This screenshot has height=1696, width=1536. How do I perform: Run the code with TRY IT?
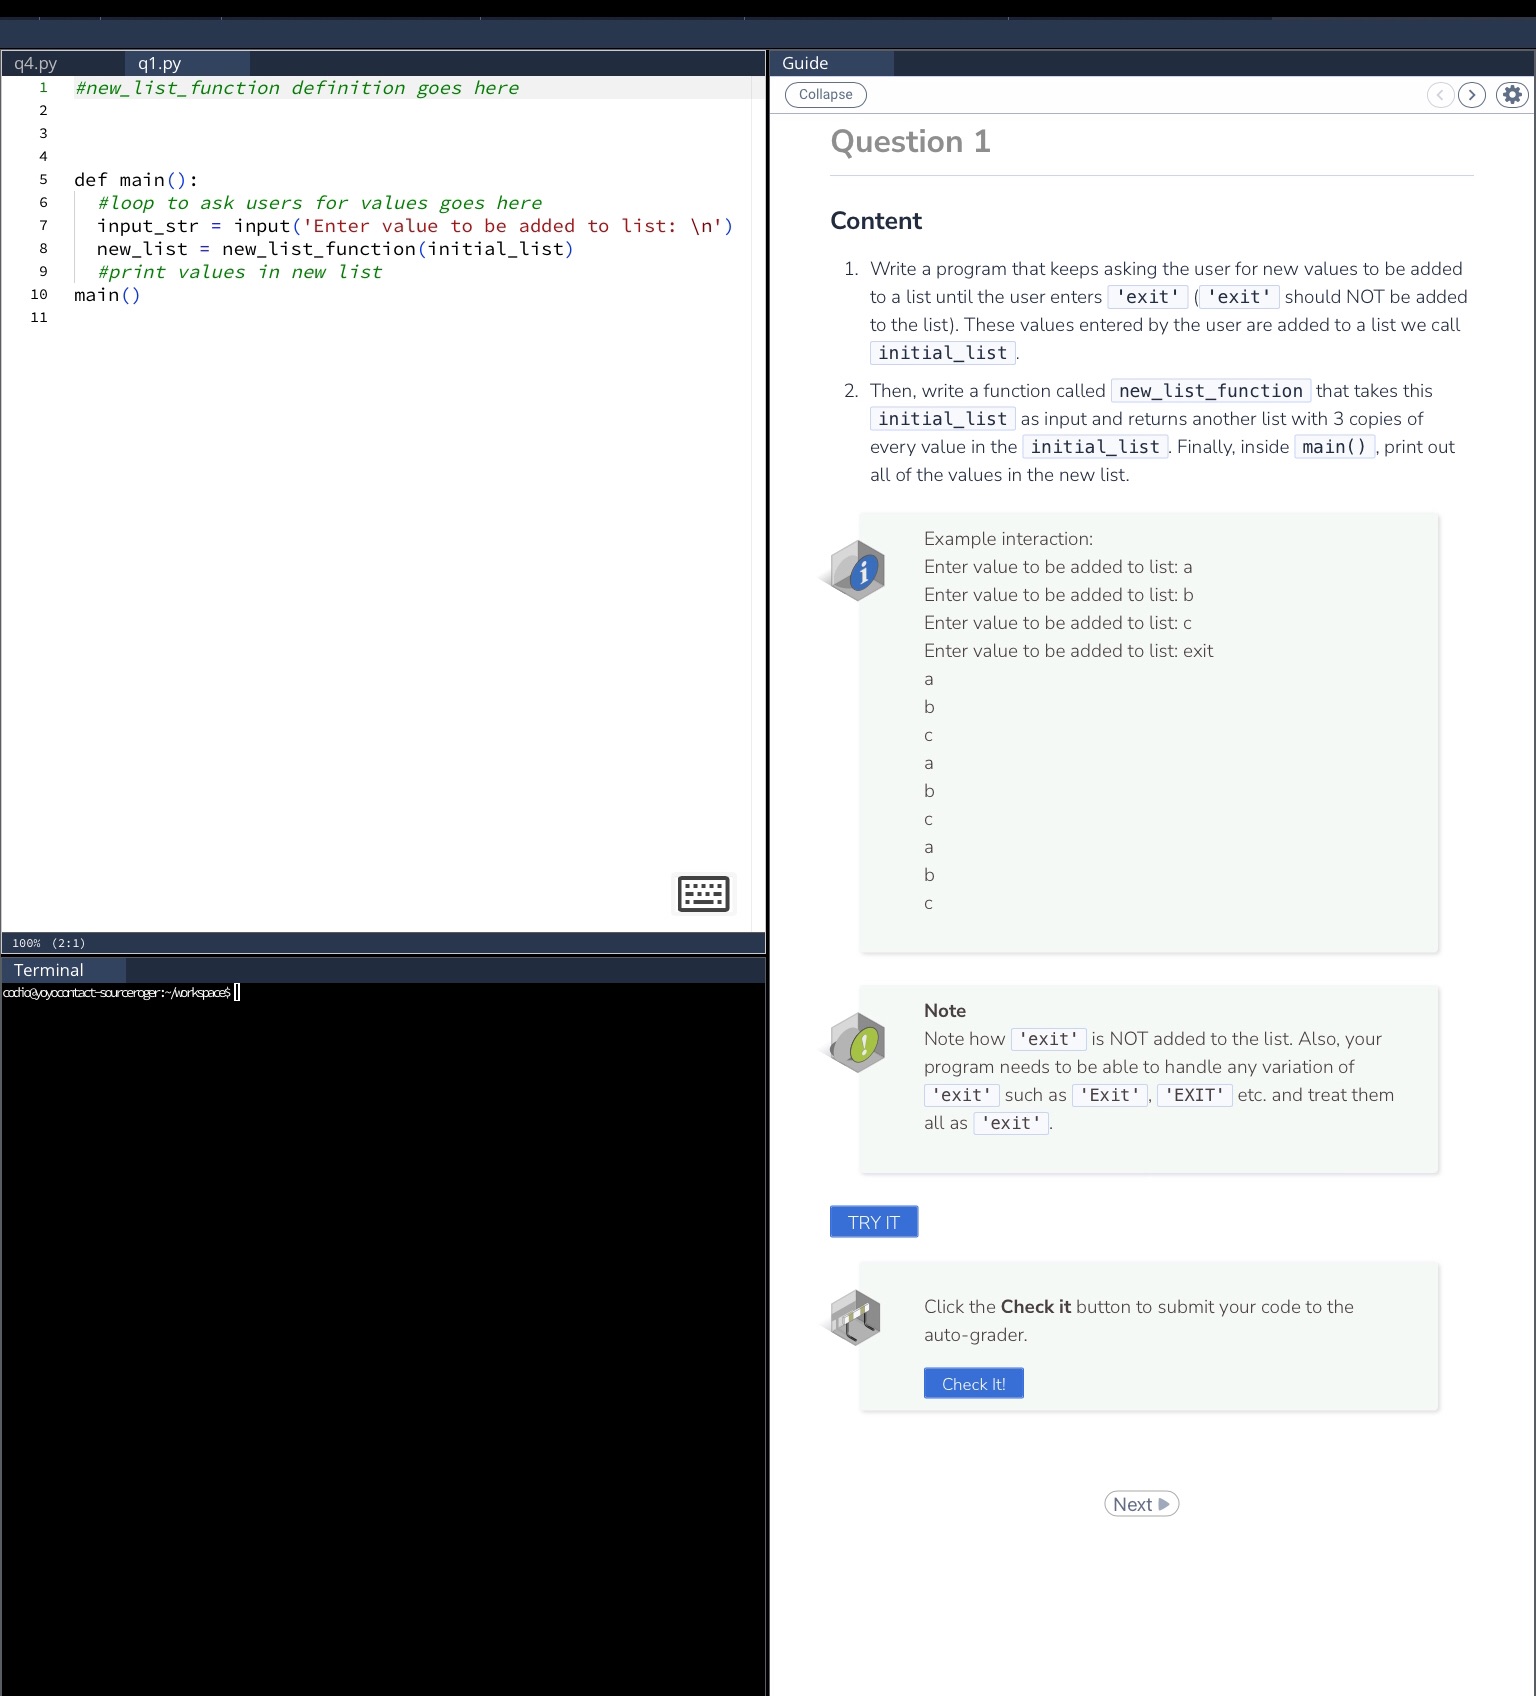tap(874, 1222)
